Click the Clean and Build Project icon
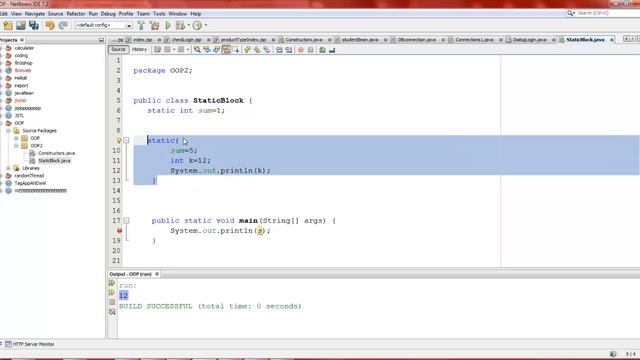Screen dimensions: 640x360 (155, 25)
